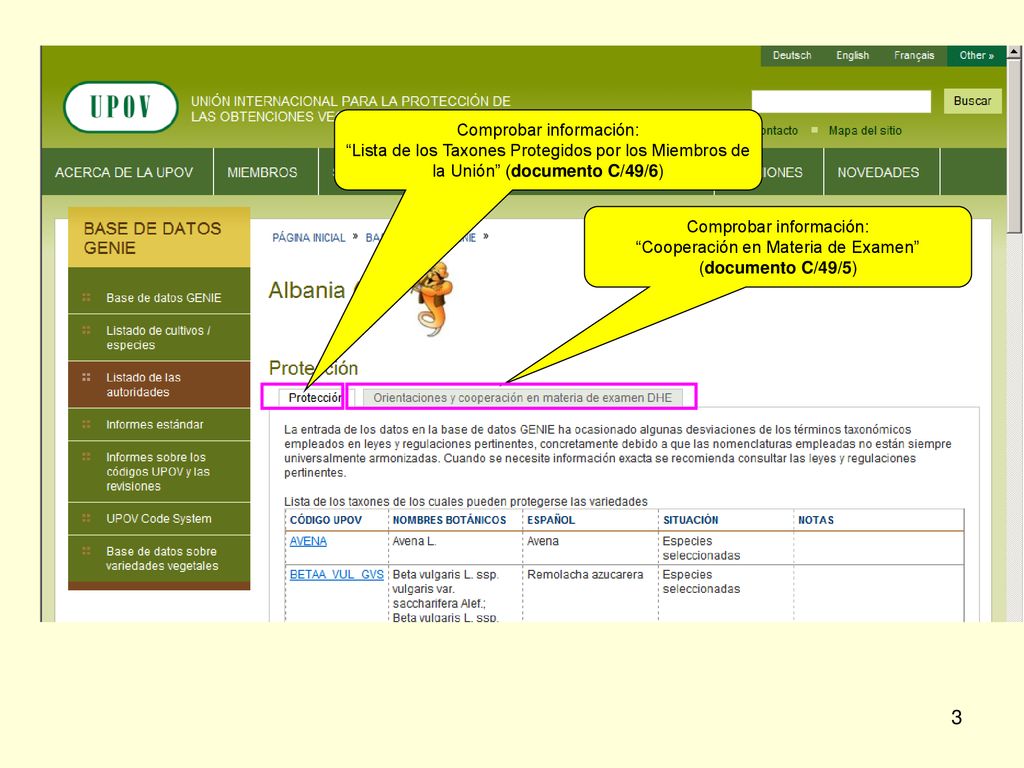1024x768 pixels.
Task: Click bullet icon beside Base de datos GENIE
Action: click(86, 297)
